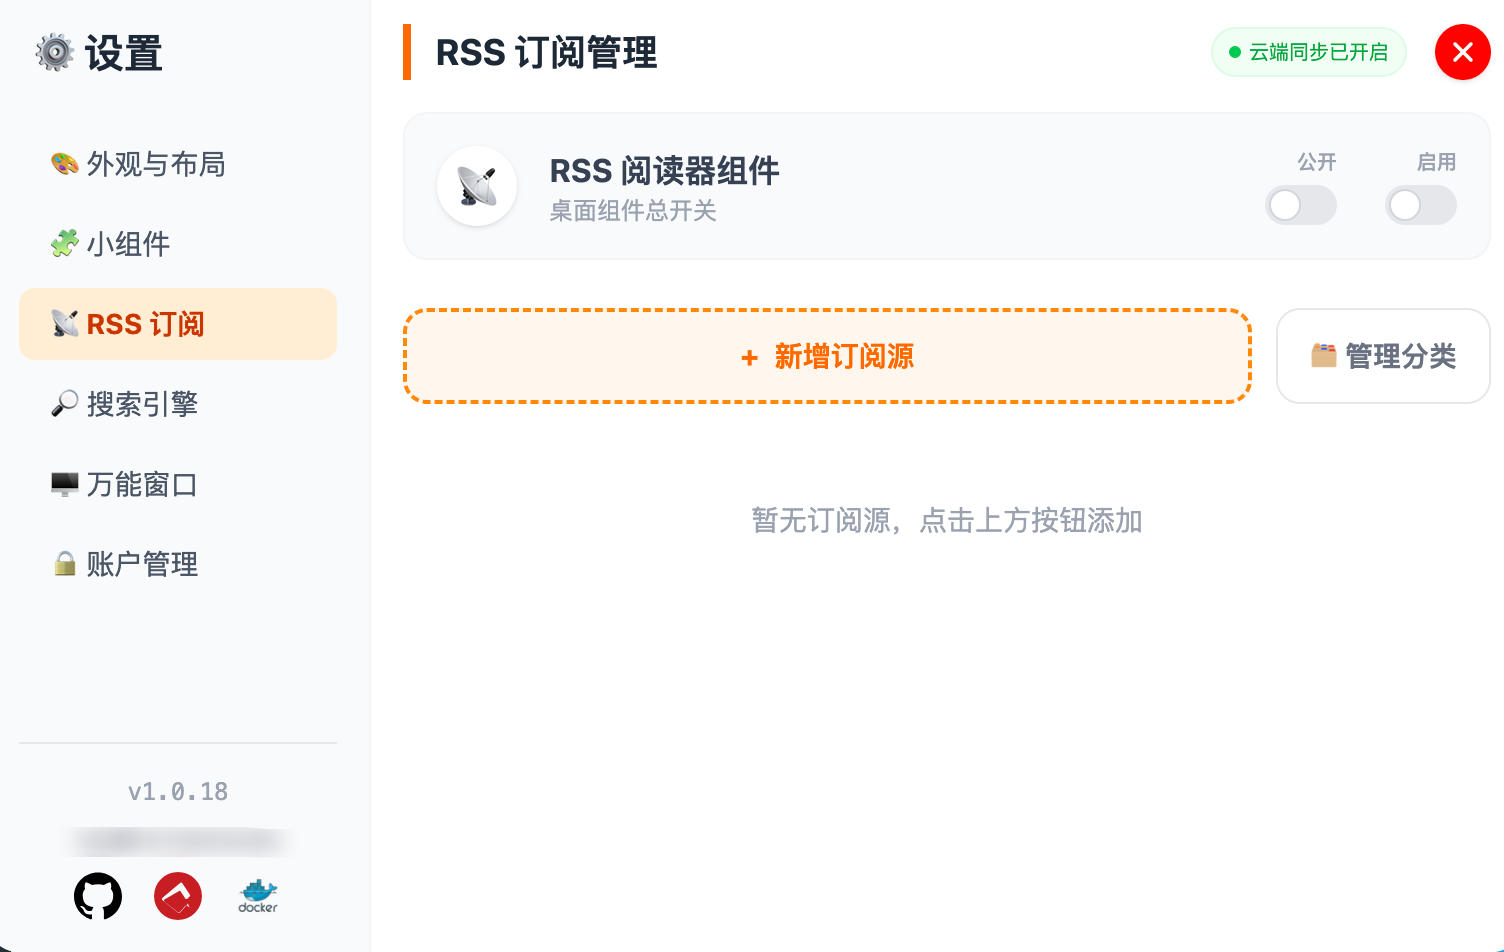The height and width of the screenshot is (952, 1504).
Task: Go to 账户管理 section
Action: [141, 564]
